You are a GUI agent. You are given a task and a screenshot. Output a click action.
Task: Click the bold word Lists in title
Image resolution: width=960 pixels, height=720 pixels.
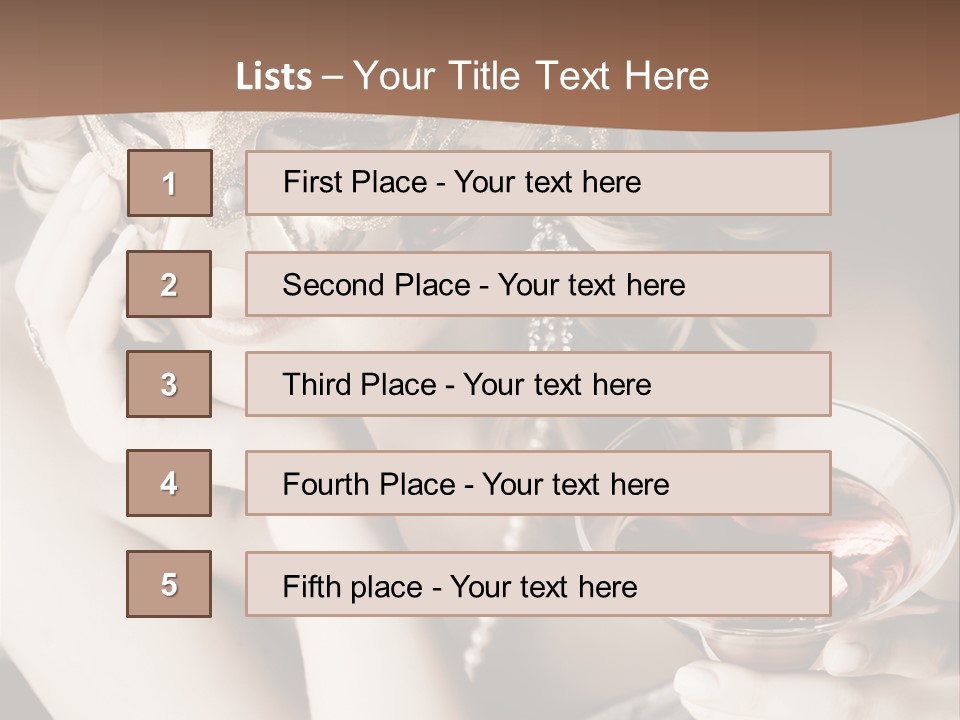click(274, 76)
